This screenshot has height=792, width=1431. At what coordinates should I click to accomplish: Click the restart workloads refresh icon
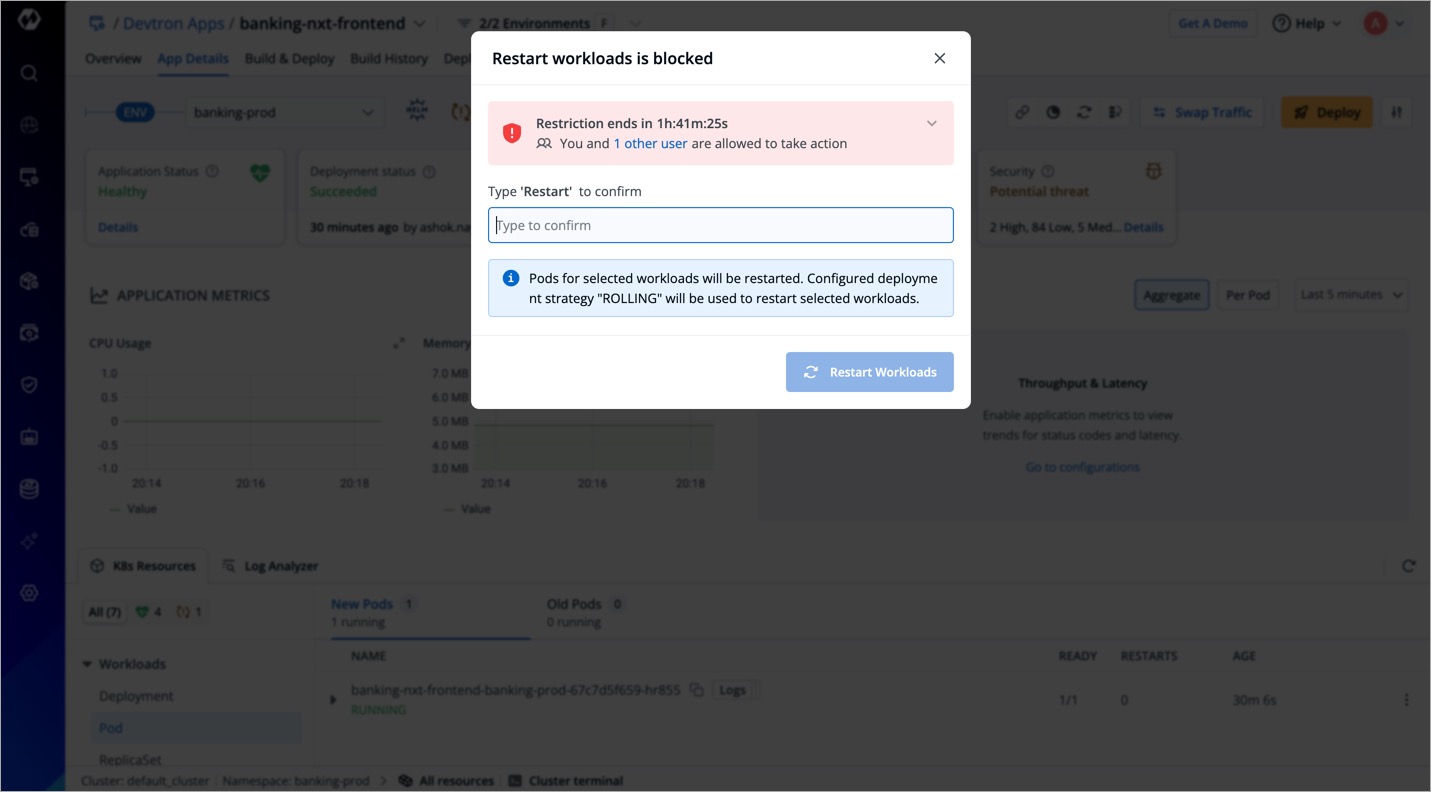click(x=1084, y=113)
